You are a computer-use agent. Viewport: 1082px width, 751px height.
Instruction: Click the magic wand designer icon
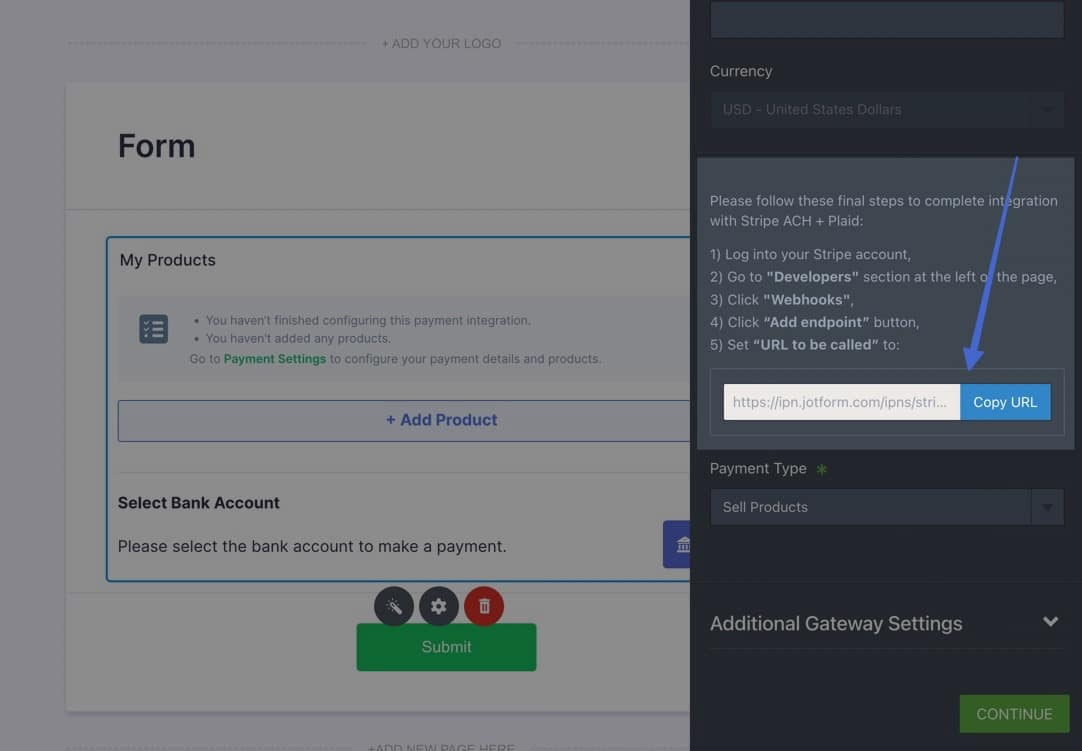pyautogui.click(x=393, y=606)
